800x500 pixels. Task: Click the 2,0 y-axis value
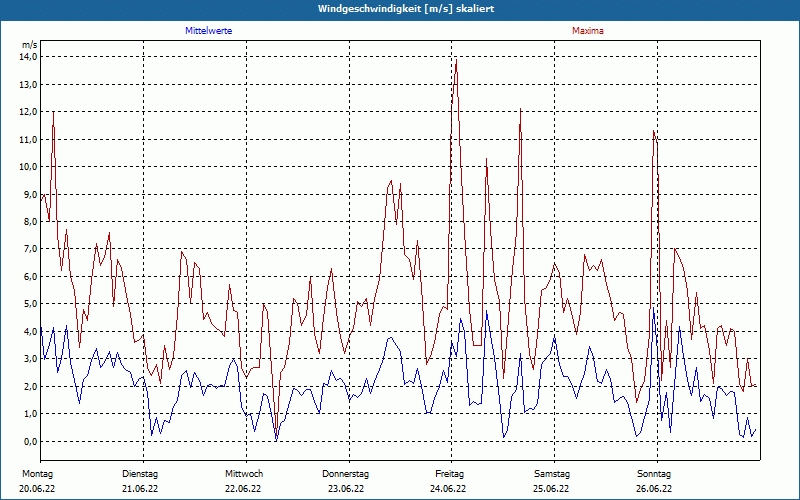tap(31, 386)
